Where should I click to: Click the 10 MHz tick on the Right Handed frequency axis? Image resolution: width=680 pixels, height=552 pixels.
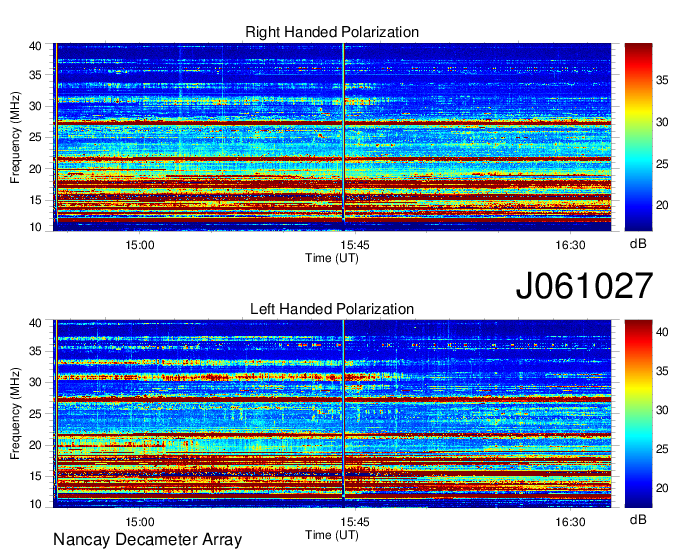(35, 227)
